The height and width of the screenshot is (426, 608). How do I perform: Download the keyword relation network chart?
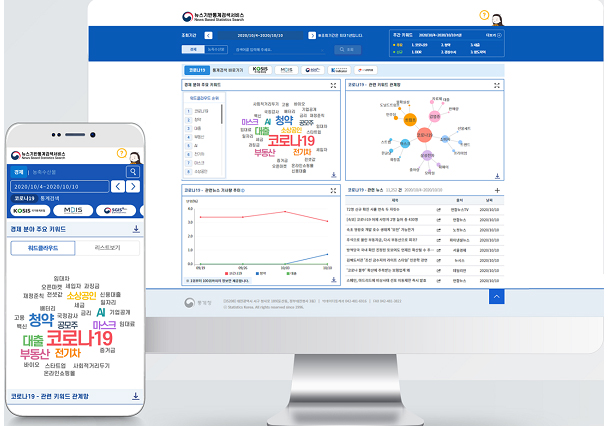coord(497,175)
